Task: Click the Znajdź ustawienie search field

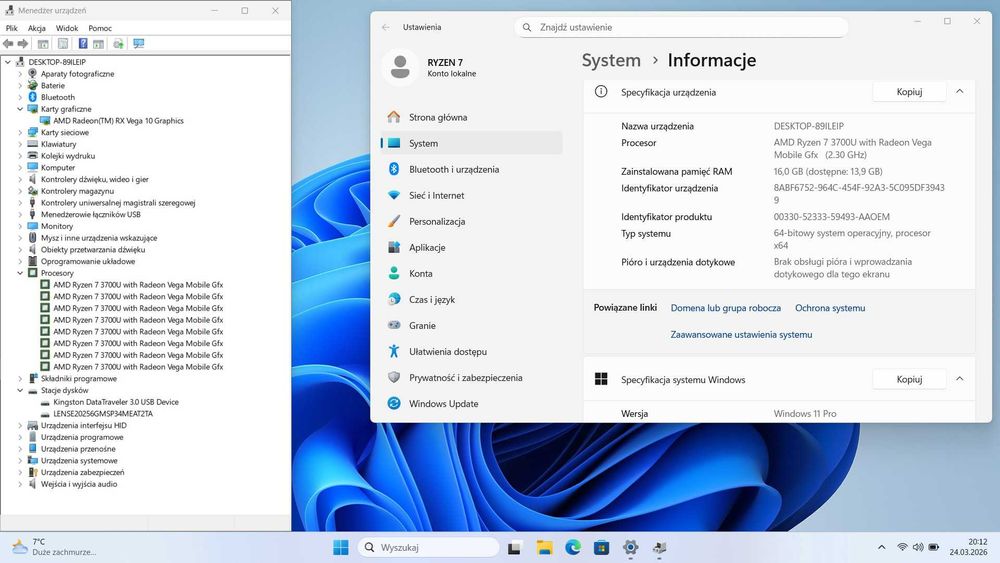Action: (x=681, y=27)
